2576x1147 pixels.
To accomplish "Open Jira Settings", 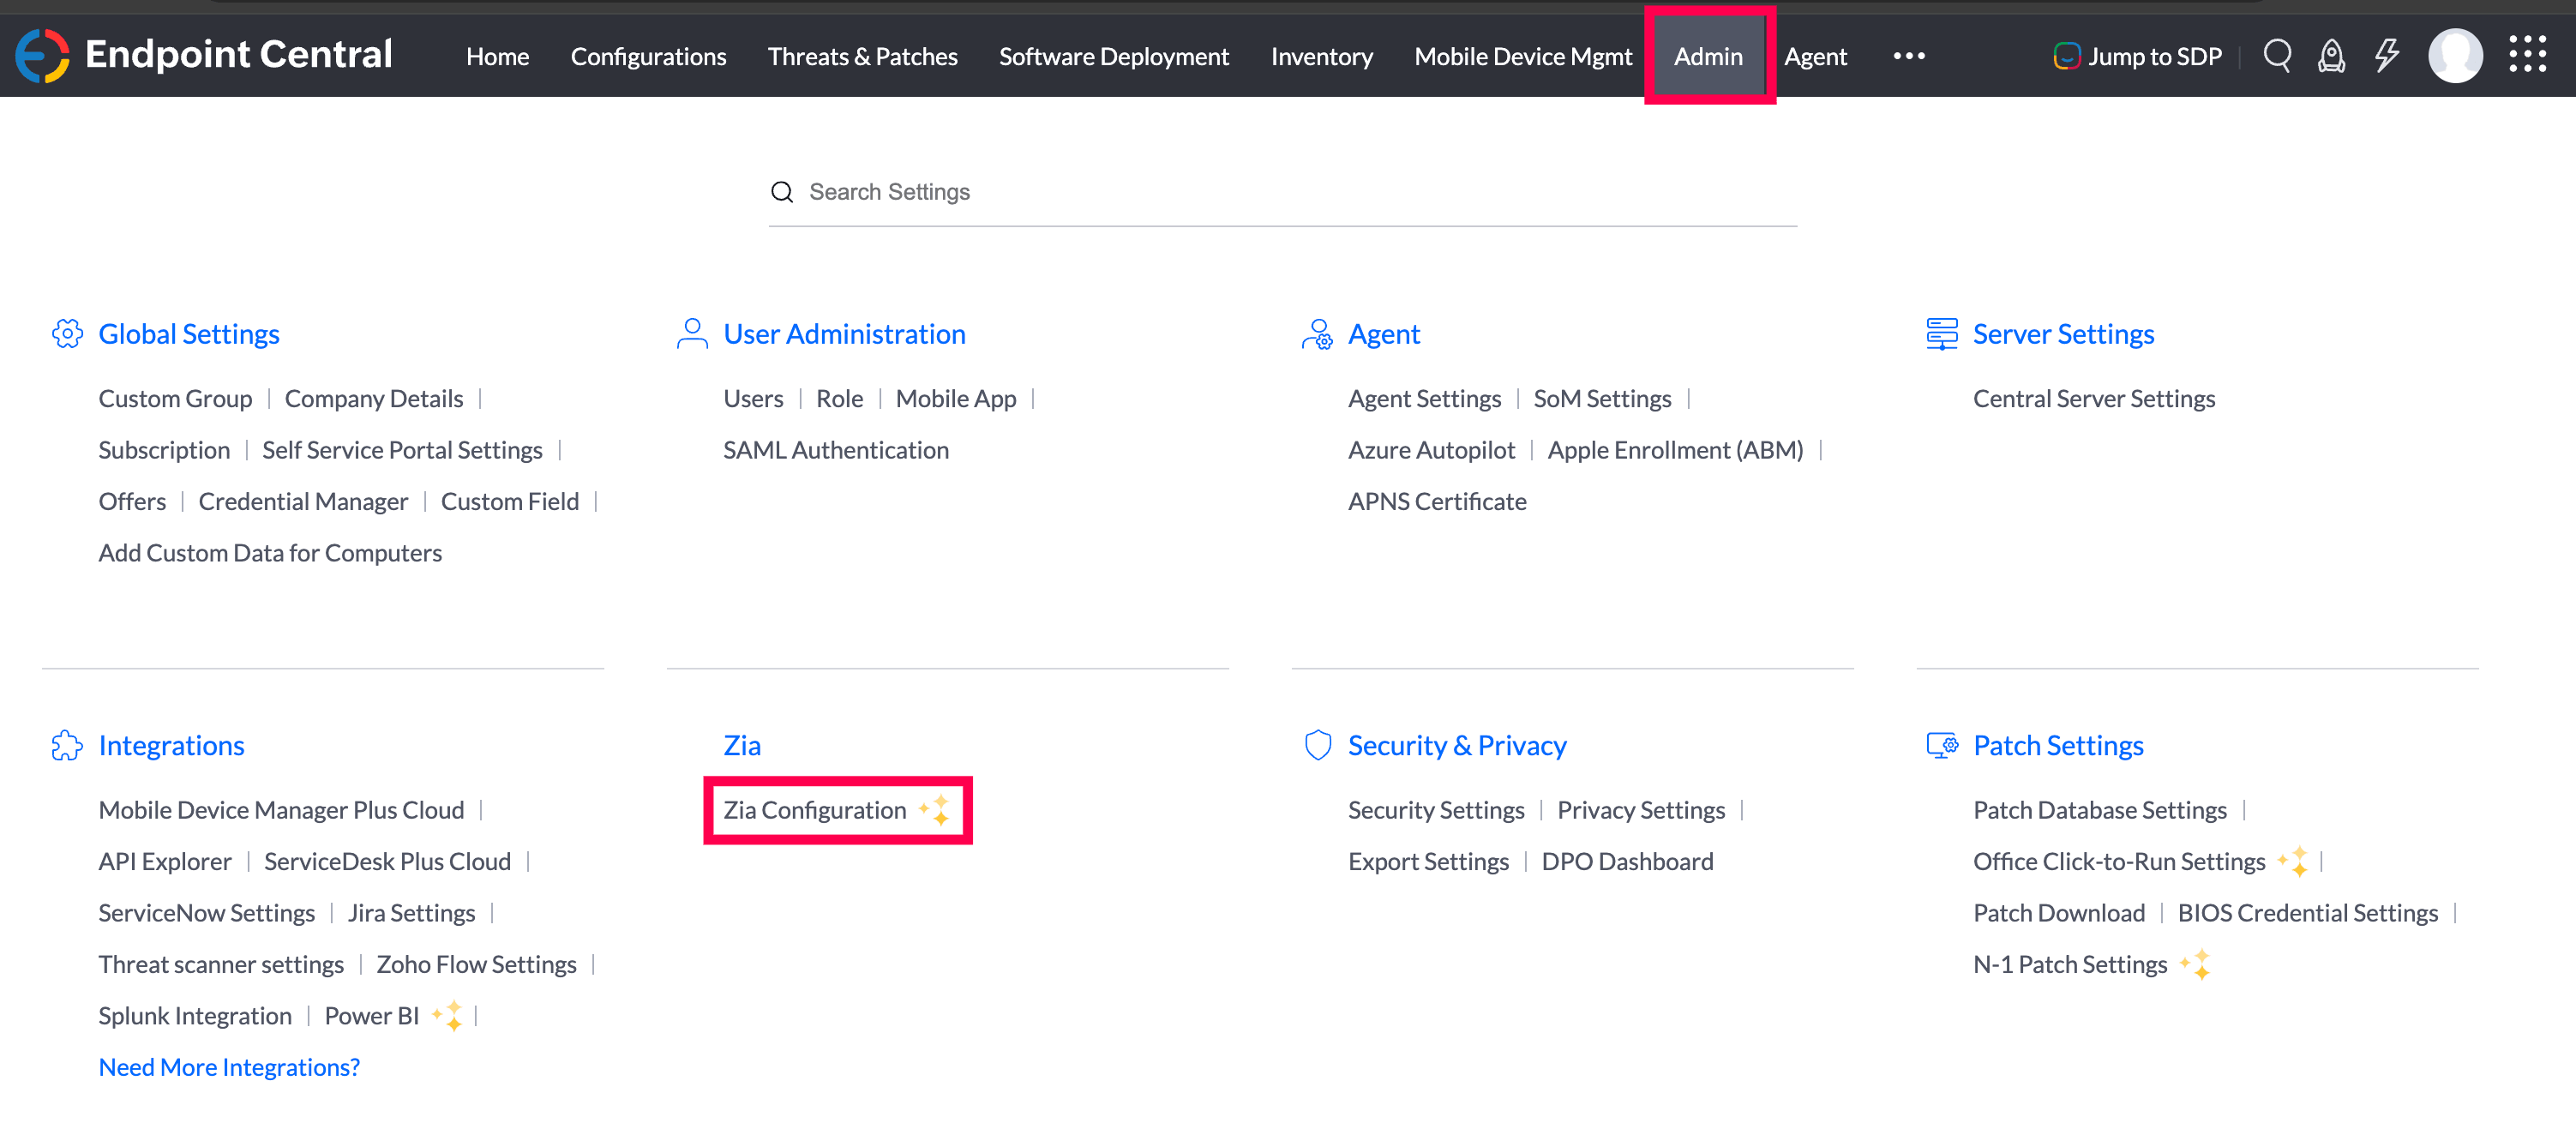I will pyautogui.click(x=411, y=912).
